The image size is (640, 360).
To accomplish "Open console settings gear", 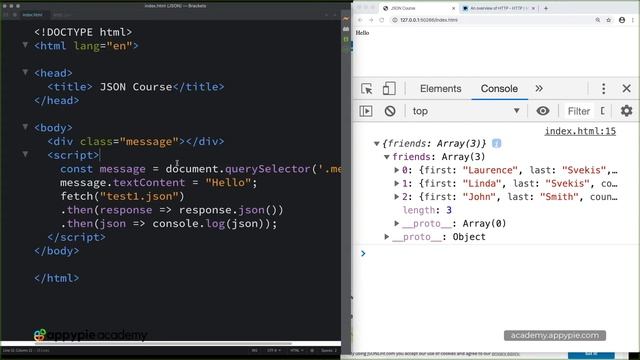I will coord(627,111).
